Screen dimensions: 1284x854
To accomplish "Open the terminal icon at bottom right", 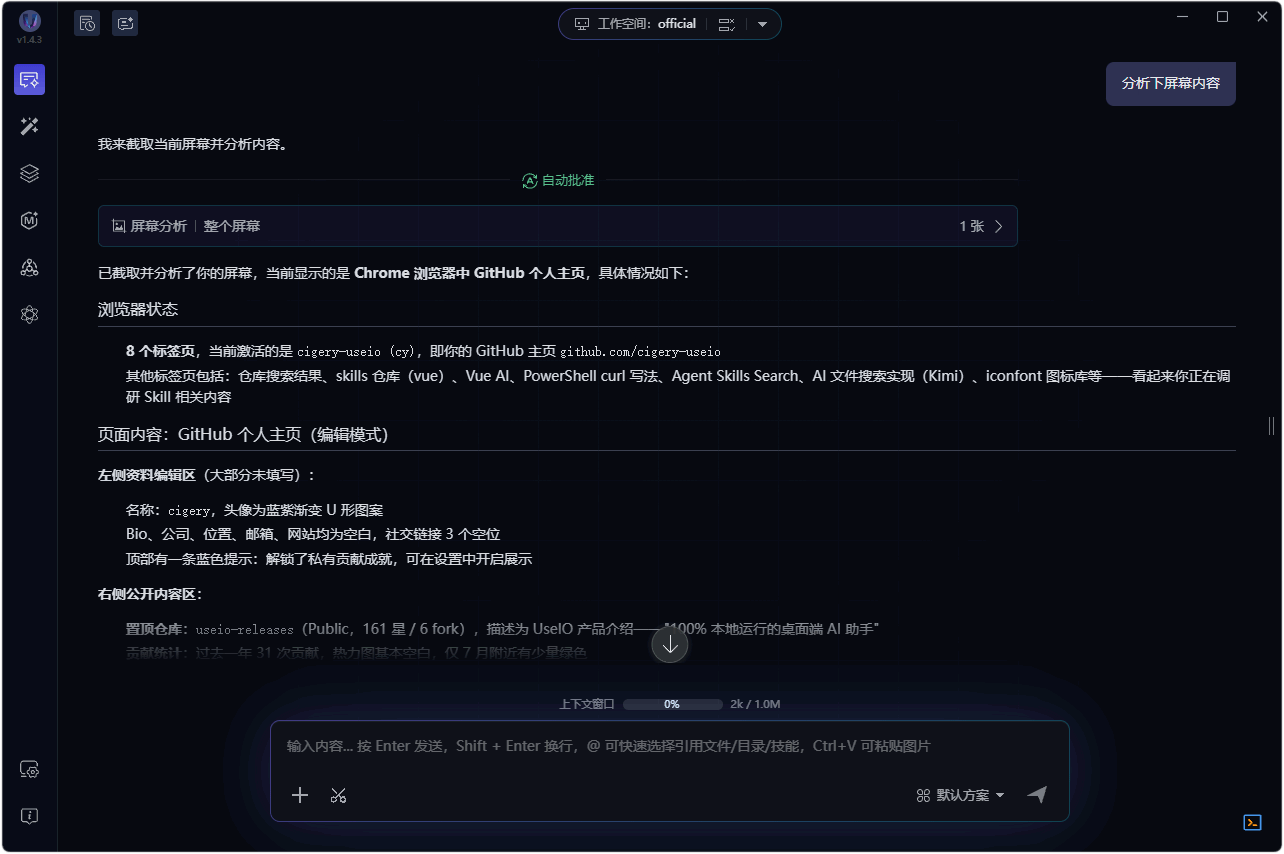I will click(x=1252, y=822).
